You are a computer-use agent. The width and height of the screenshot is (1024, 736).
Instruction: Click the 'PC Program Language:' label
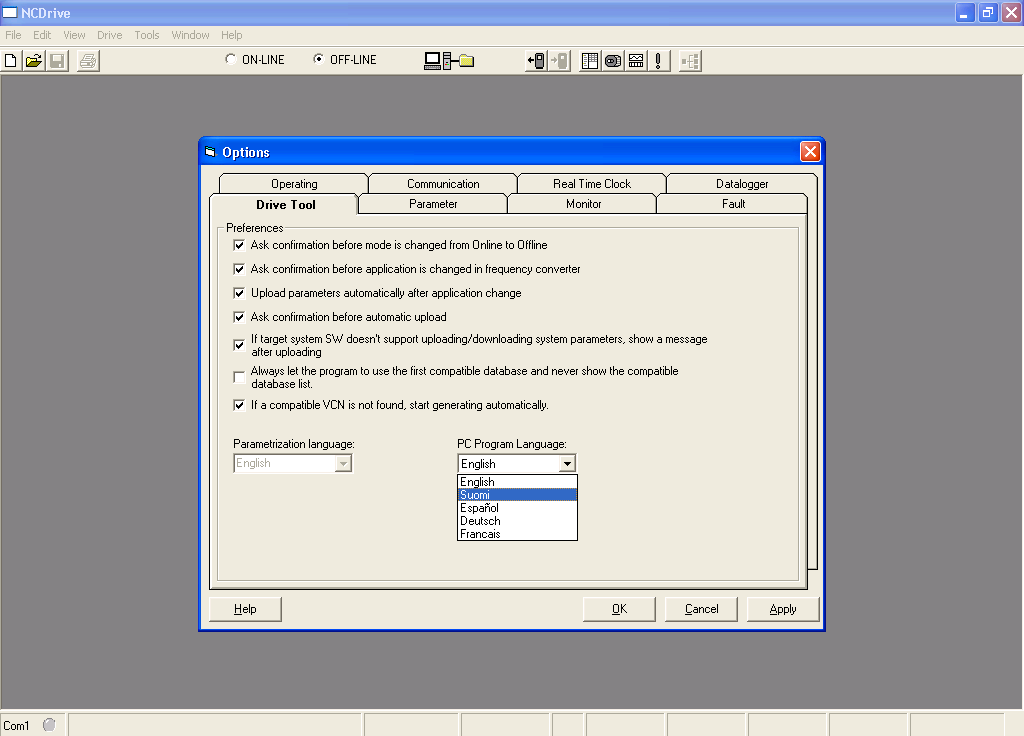pos(512,444)
